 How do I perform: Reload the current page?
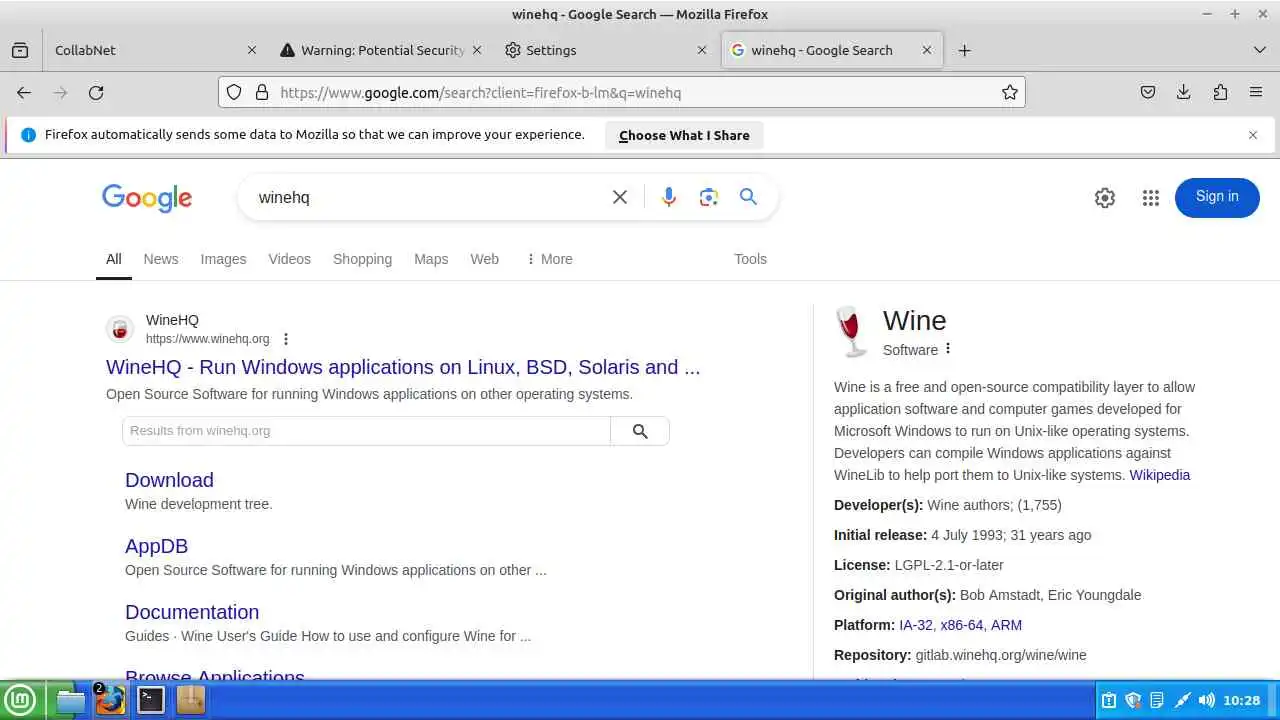[96, 92]
